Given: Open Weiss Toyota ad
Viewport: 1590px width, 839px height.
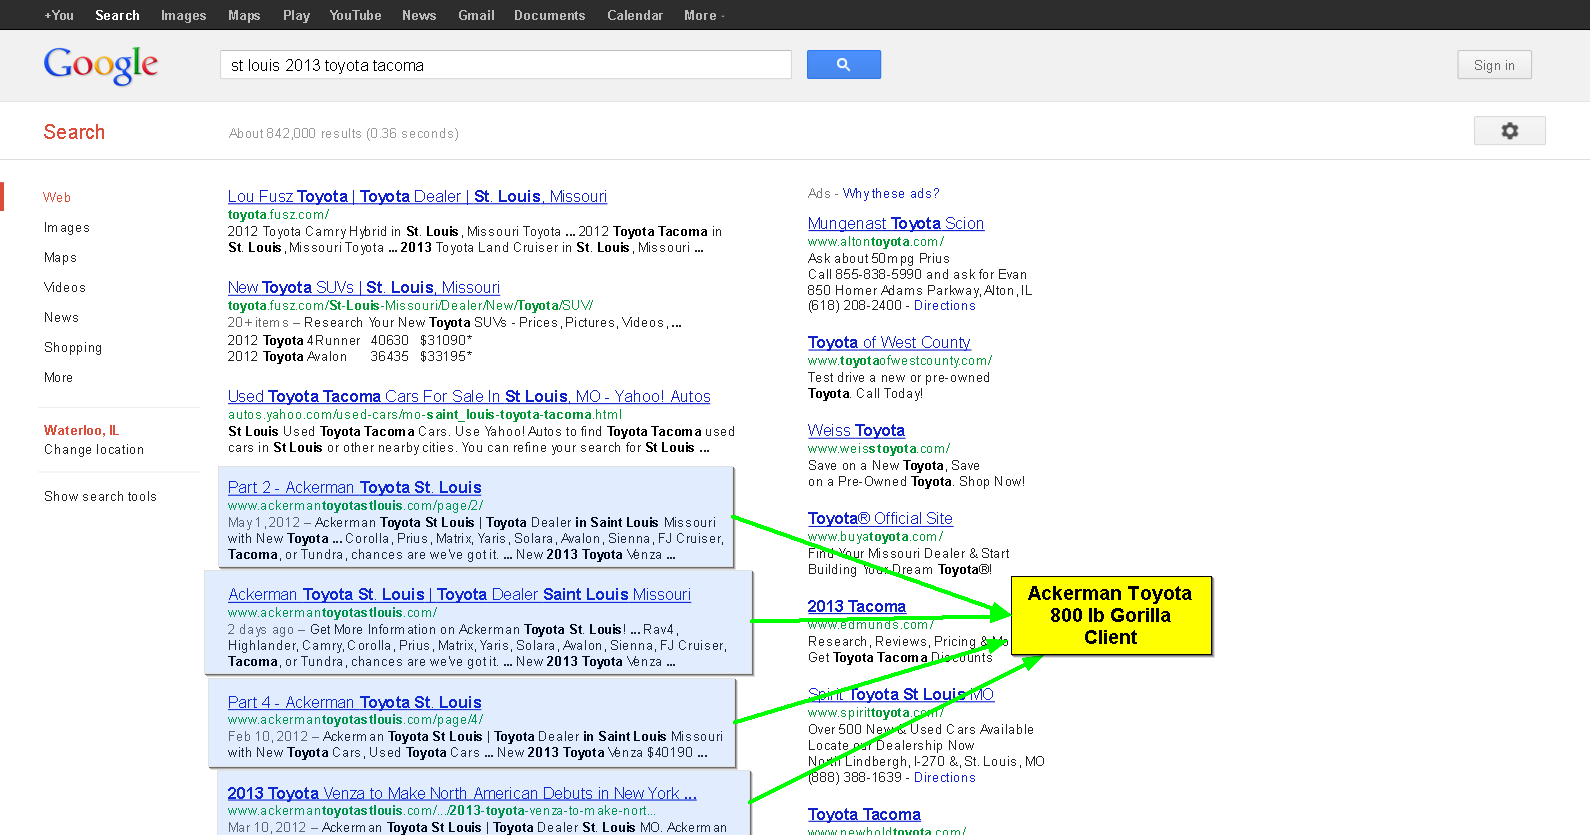Looking at the screenshot, I should point(856,430).
